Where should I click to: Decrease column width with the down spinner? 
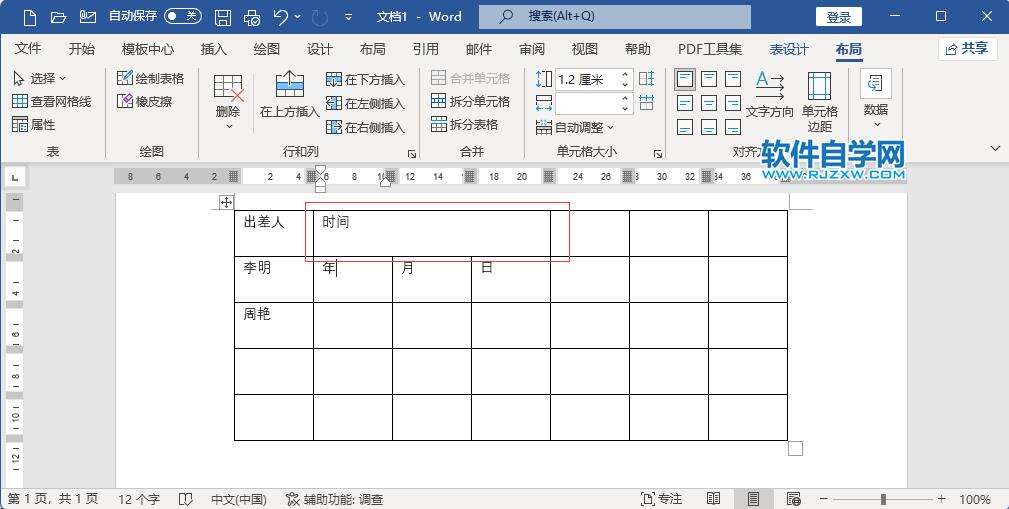(625, 108)
